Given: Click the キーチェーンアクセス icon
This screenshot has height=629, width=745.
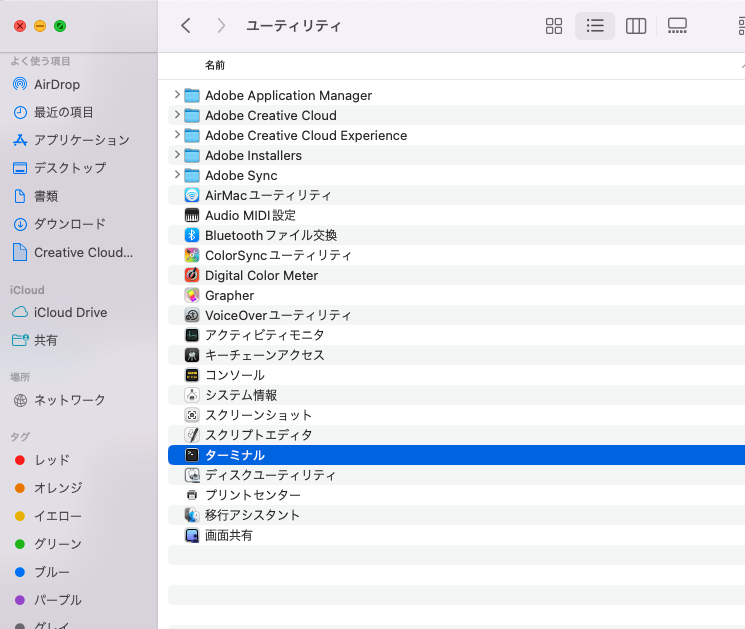Looking at the screenshot, I should click(x=192, y=355).
